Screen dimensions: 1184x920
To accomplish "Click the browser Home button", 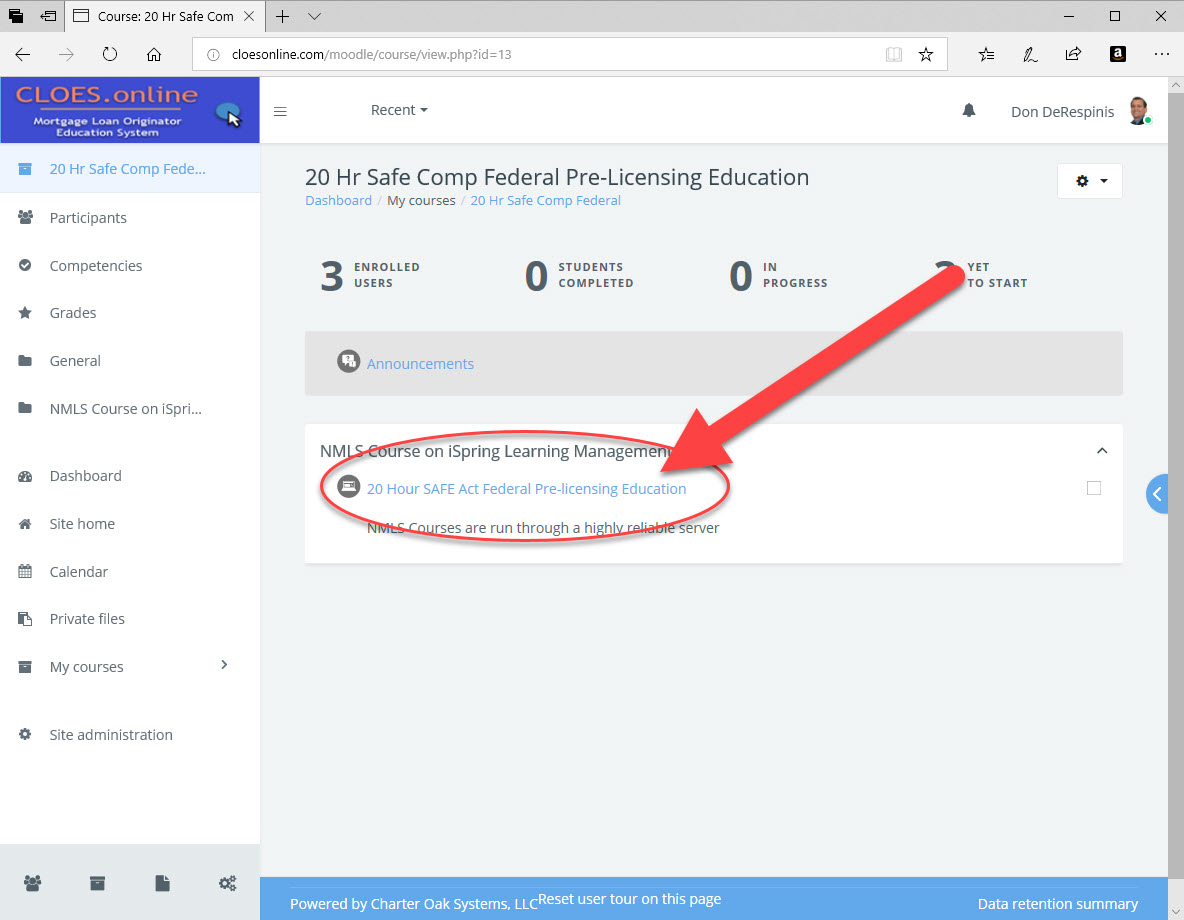I will pos(154,54).
